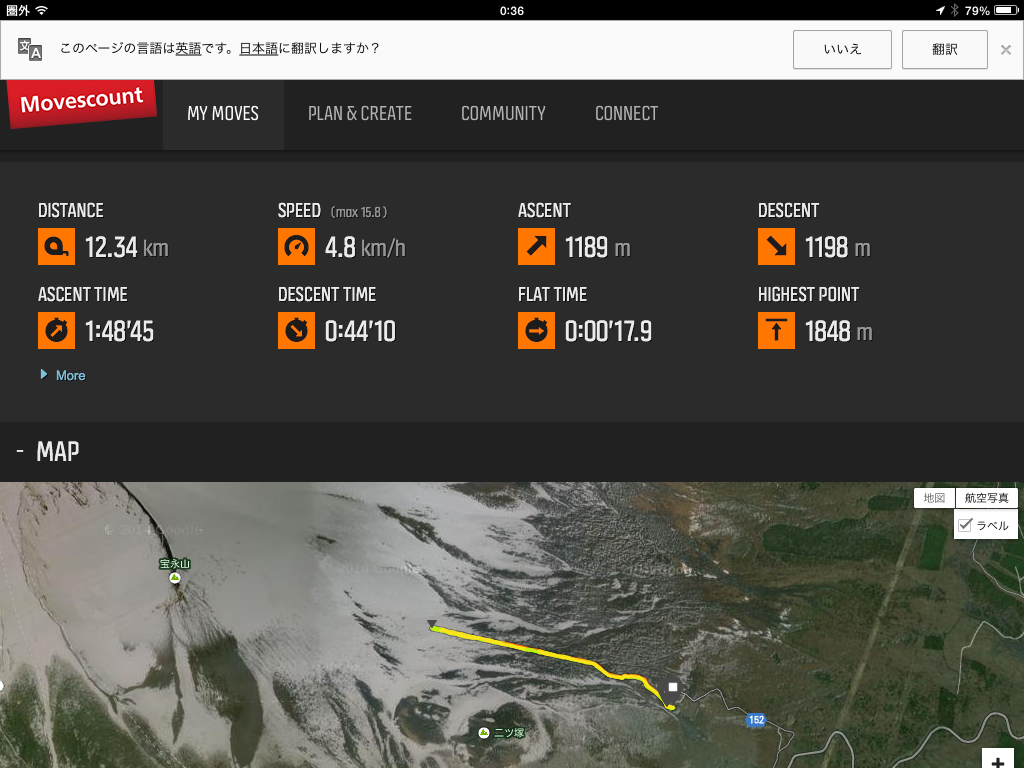Click the descent time stopwatch icon
This screenshot has width=1024, height=768.
tap(296, 331)
